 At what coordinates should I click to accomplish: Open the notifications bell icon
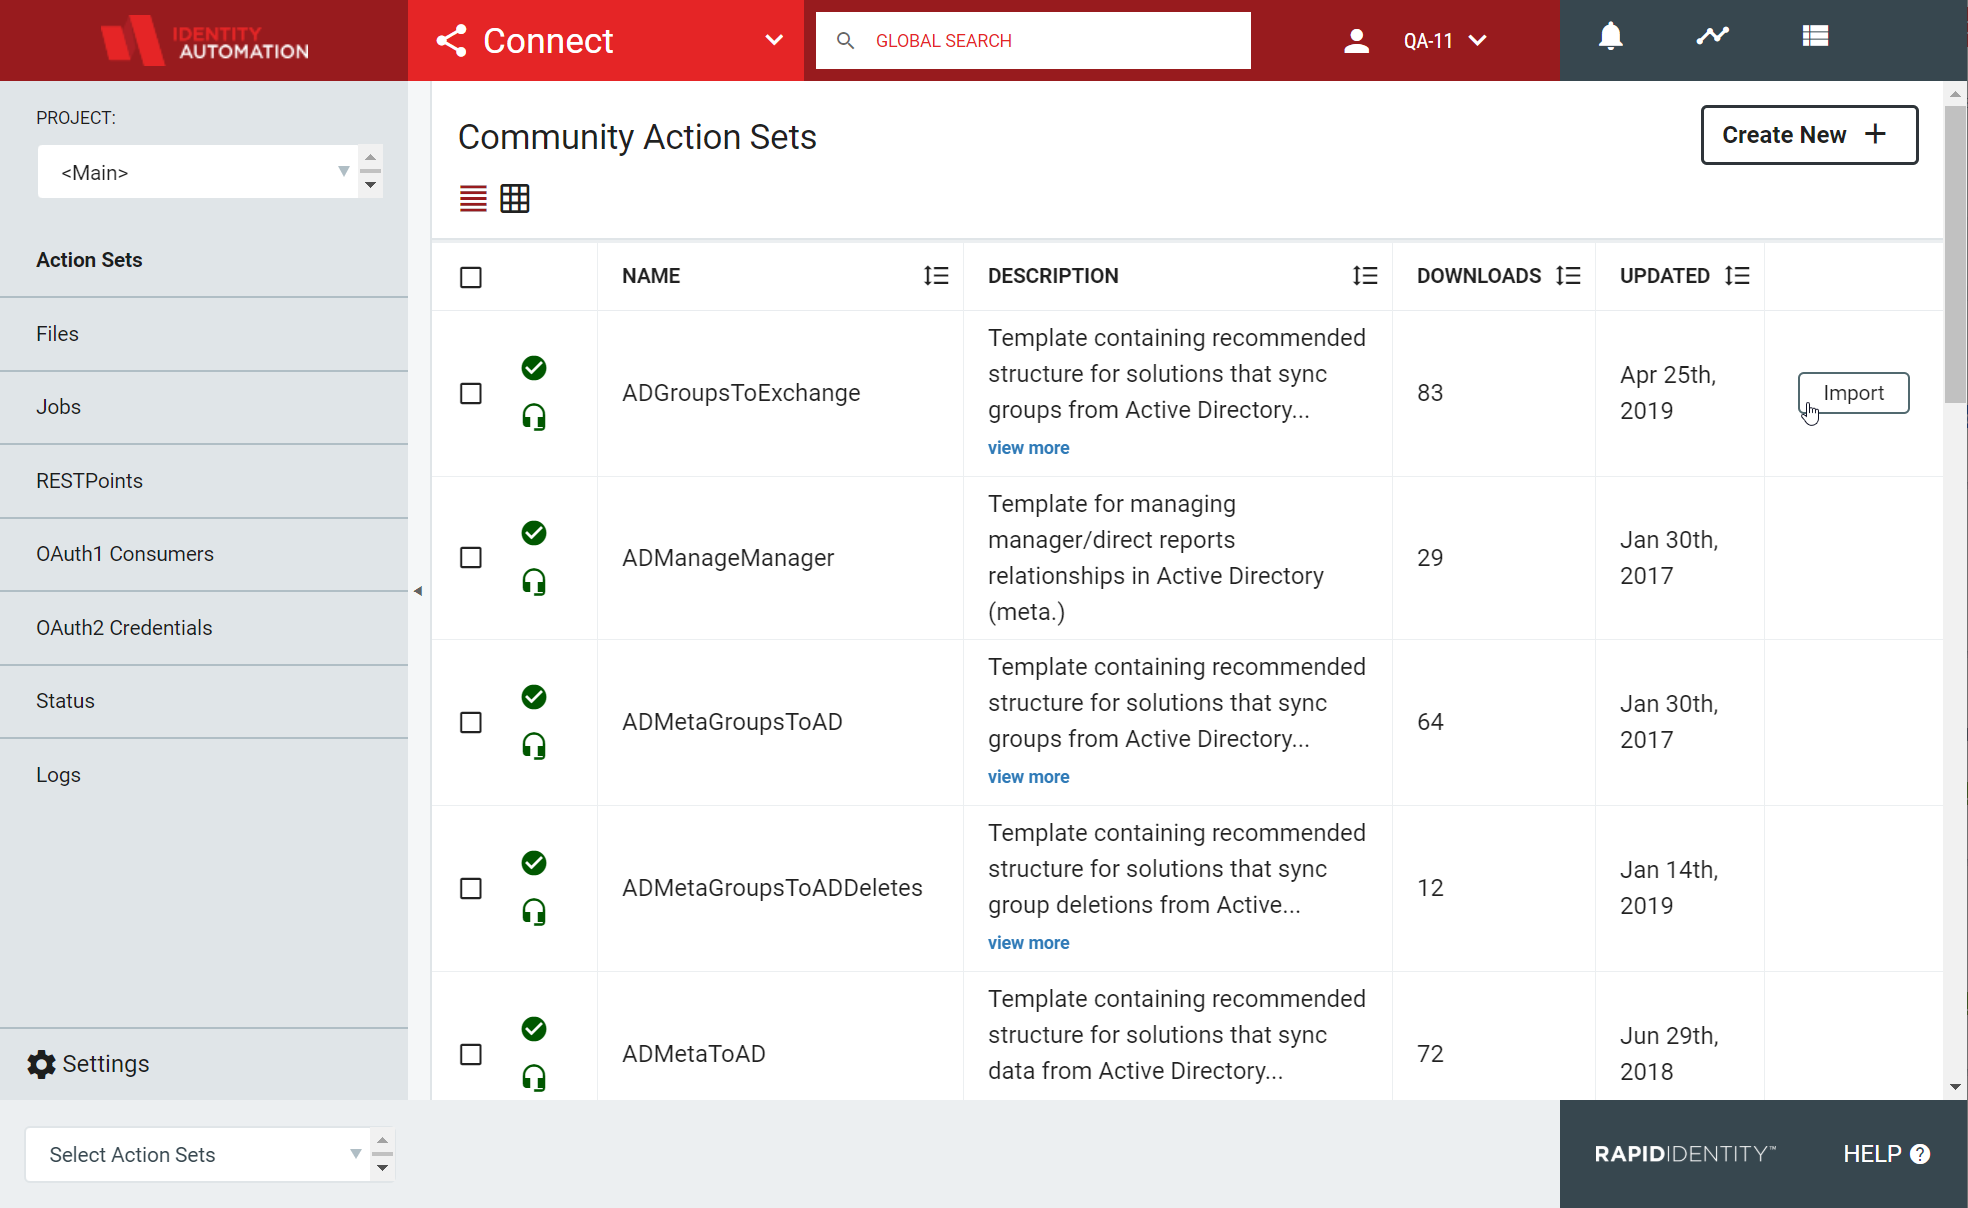1610,38
